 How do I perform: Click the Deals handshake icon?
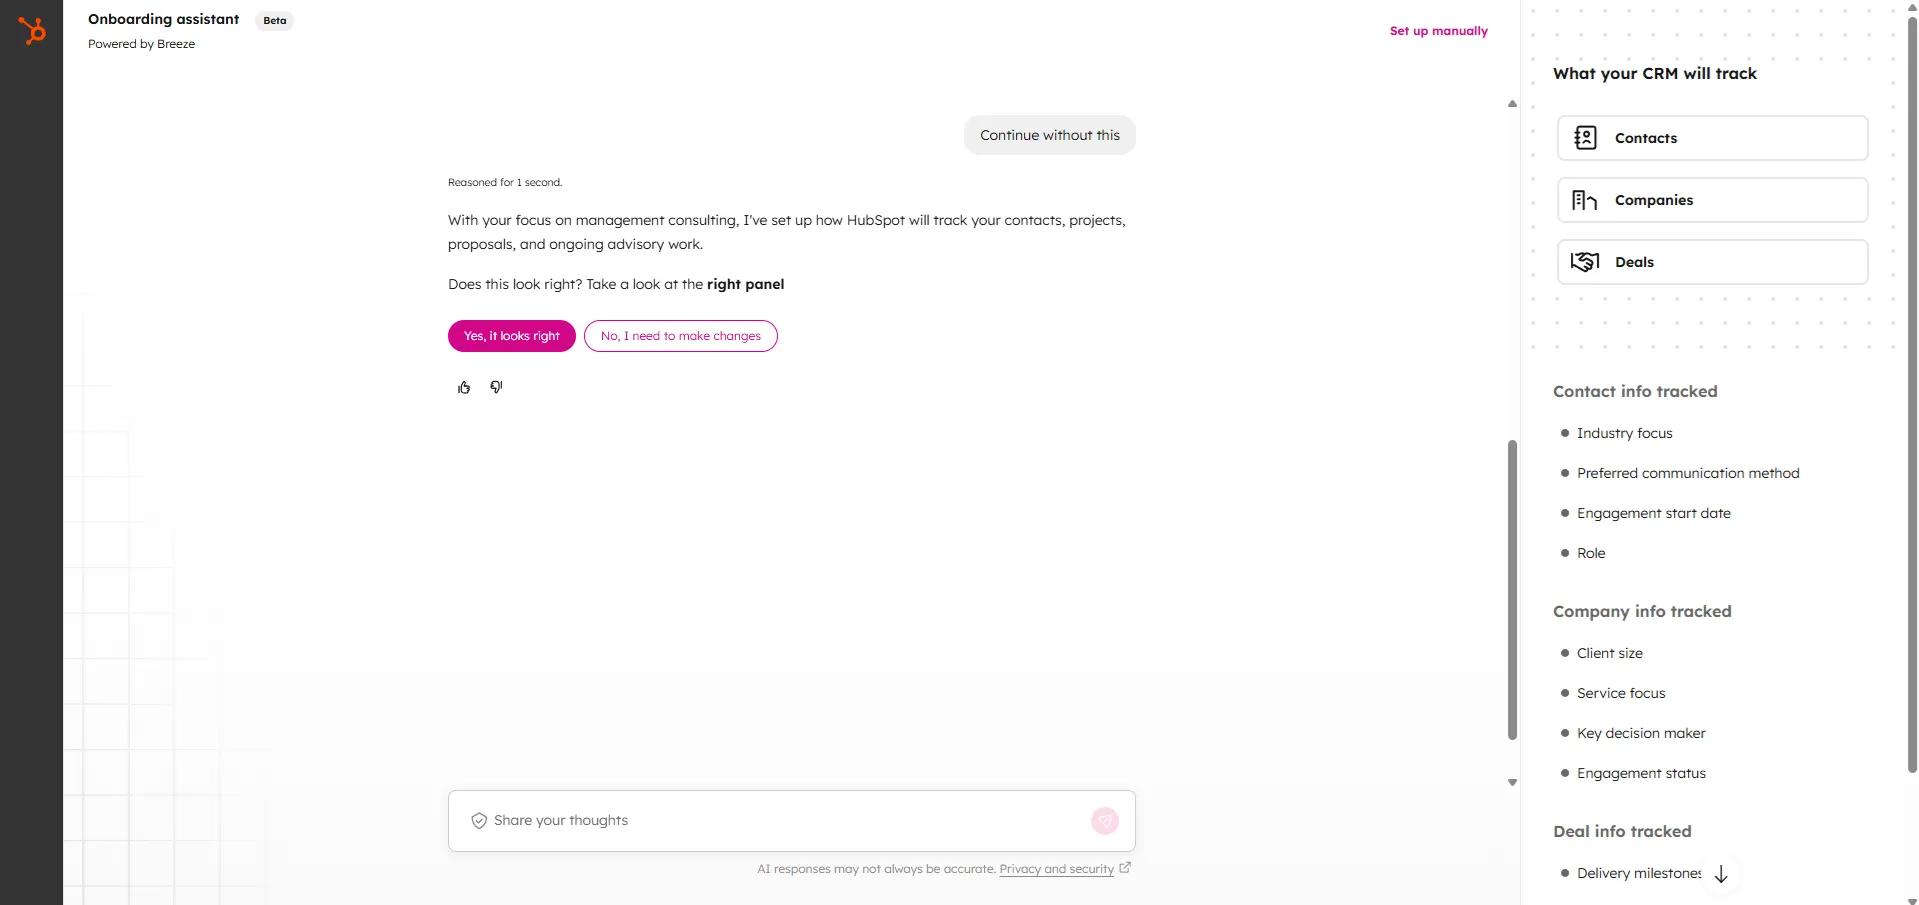pos(1585,261)
